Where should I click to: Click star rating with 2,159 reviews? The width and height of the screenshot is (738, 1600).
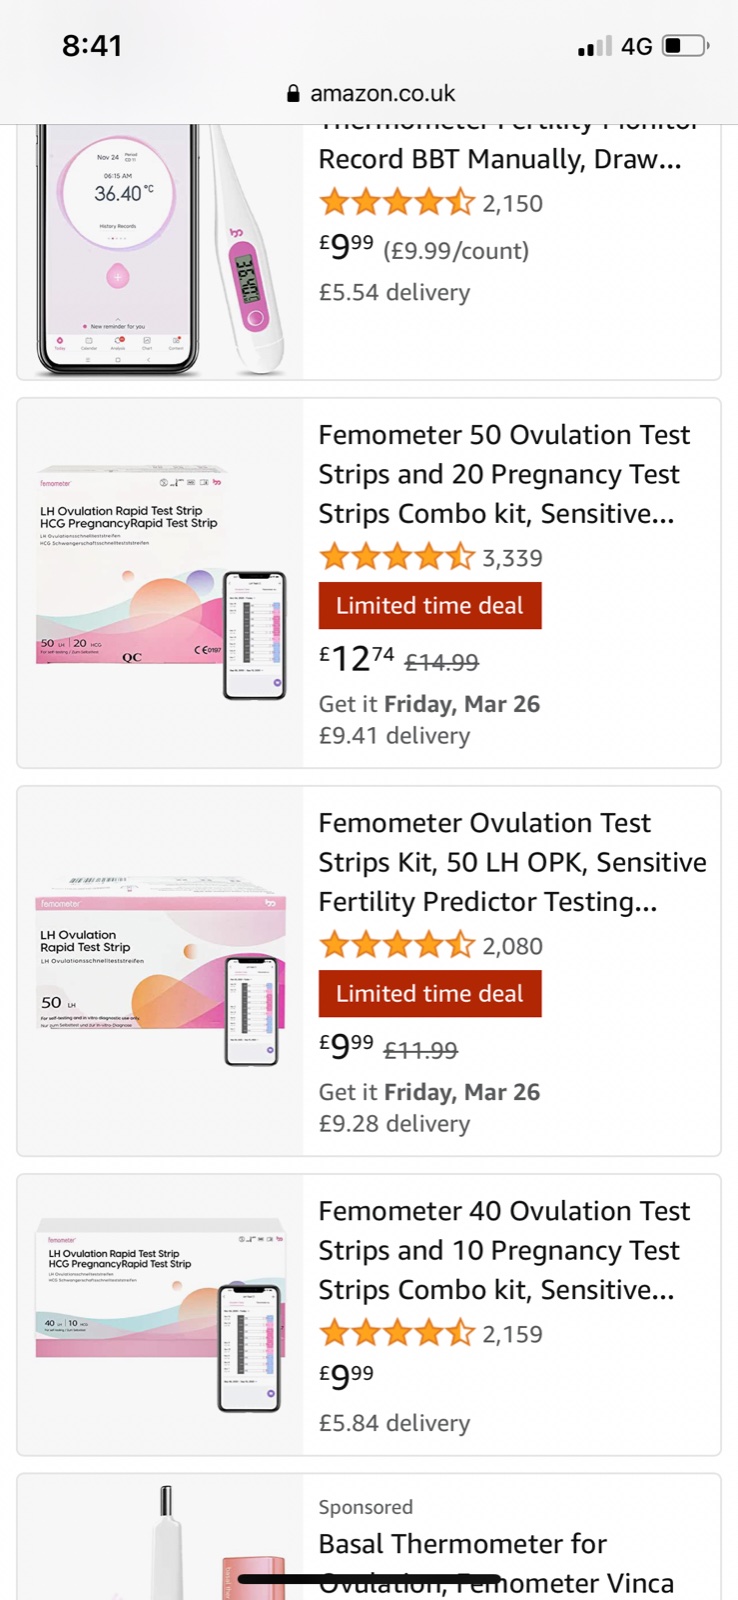[x=396, y=1333]
